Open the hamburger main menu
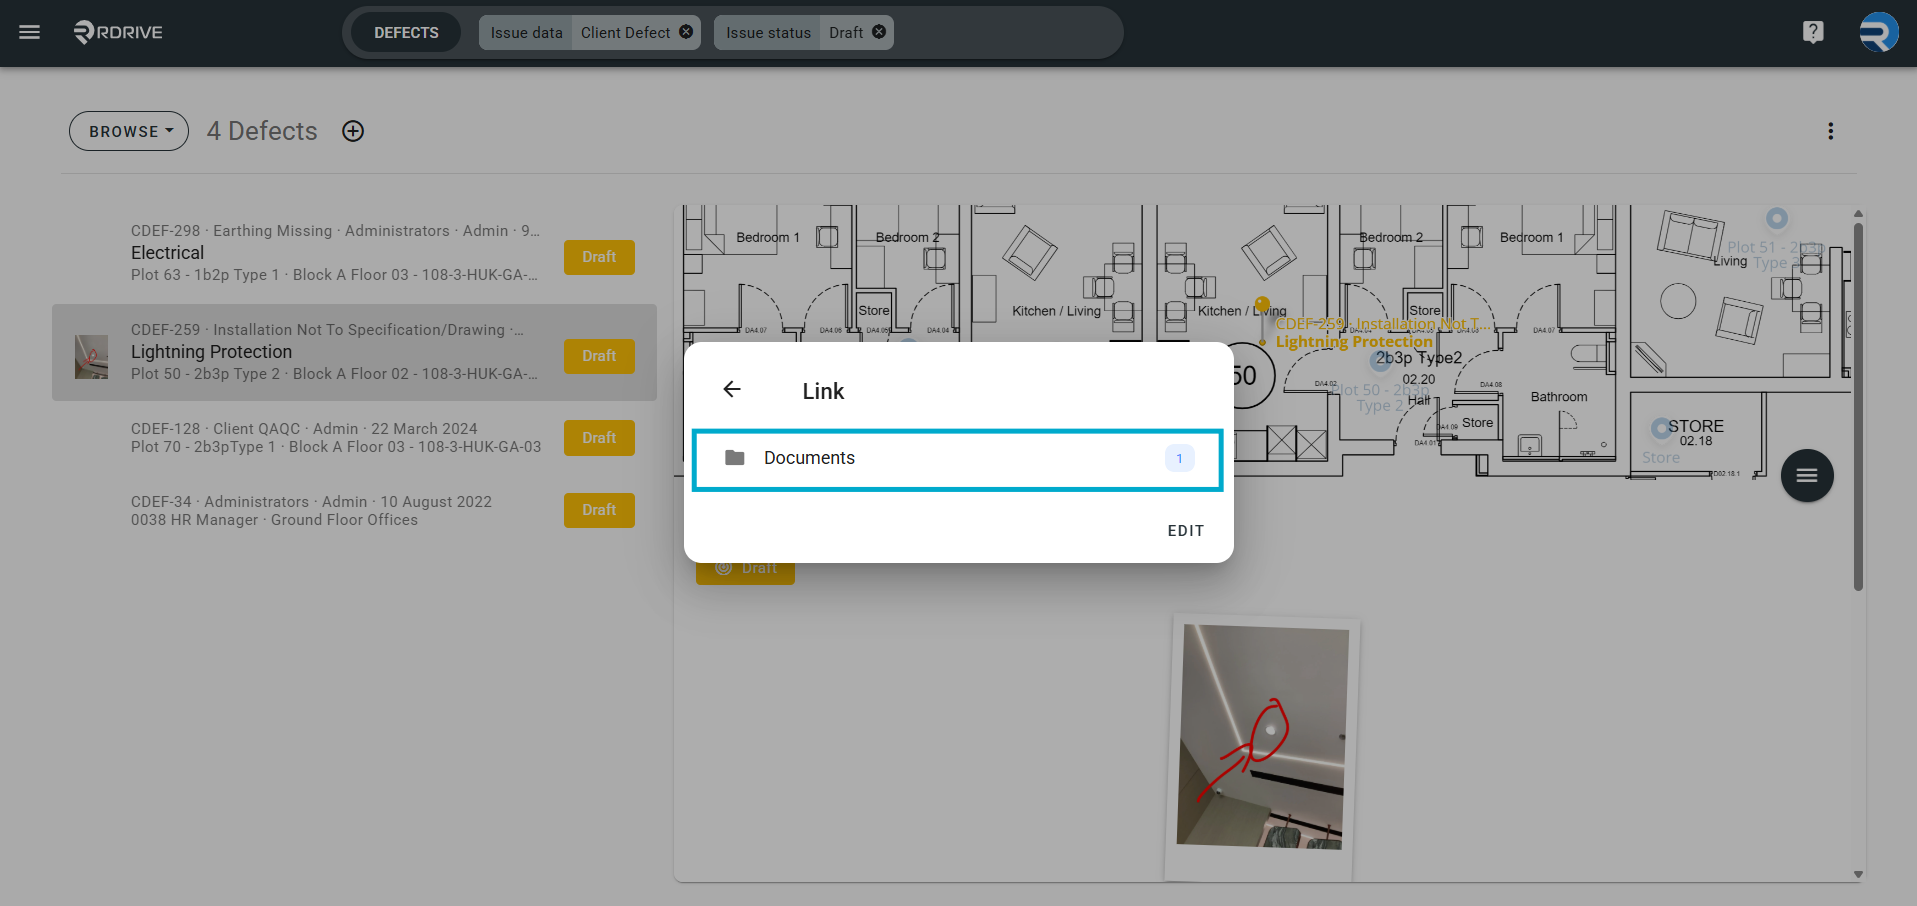Viewport: 1917px width, 906px height. [30, 32]
